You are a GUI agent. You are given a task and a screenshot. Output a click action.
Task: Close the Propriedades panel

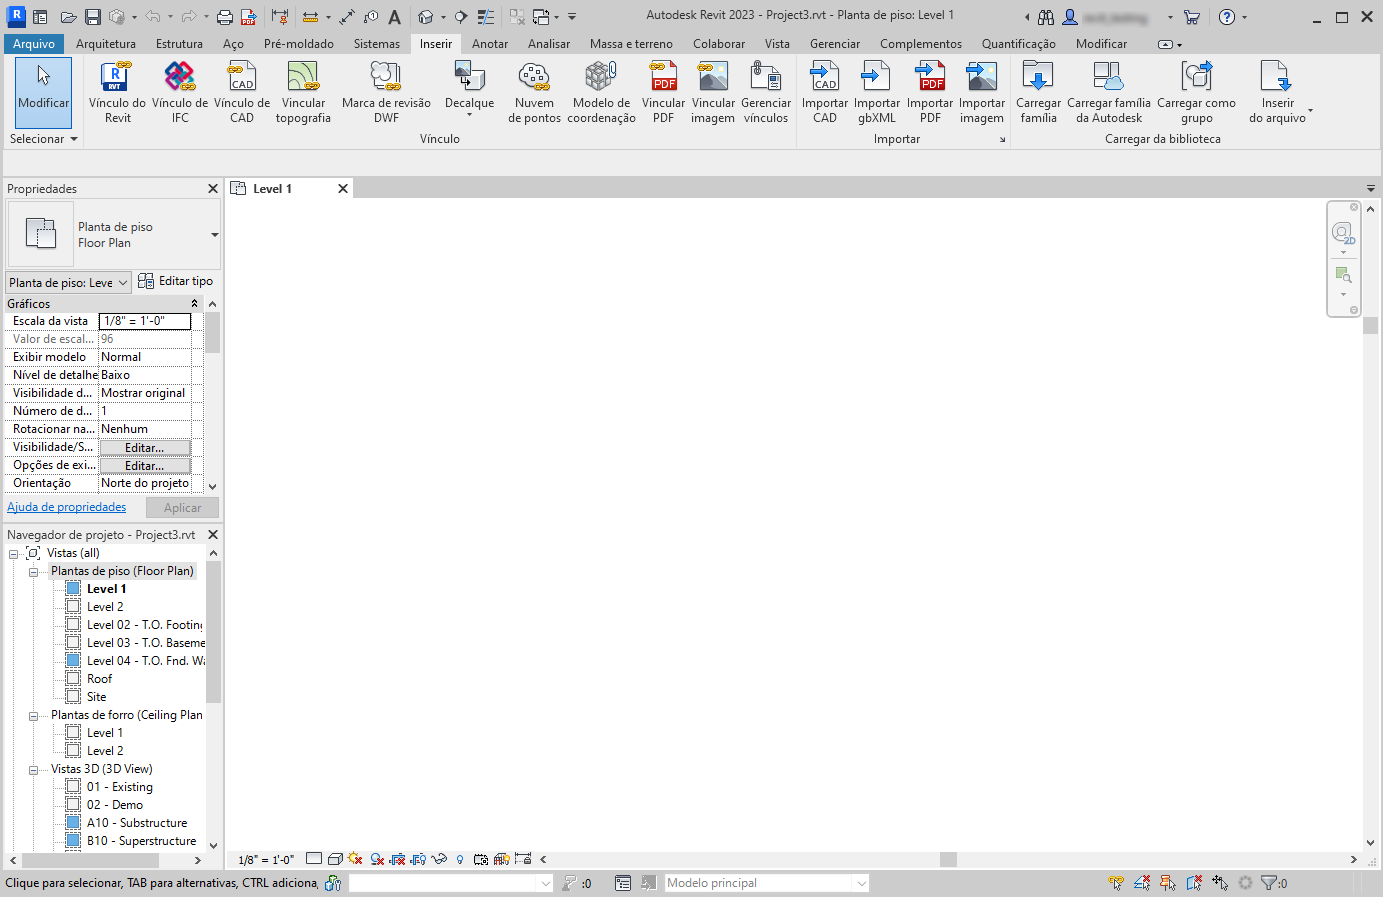click(x=213, y=189)
